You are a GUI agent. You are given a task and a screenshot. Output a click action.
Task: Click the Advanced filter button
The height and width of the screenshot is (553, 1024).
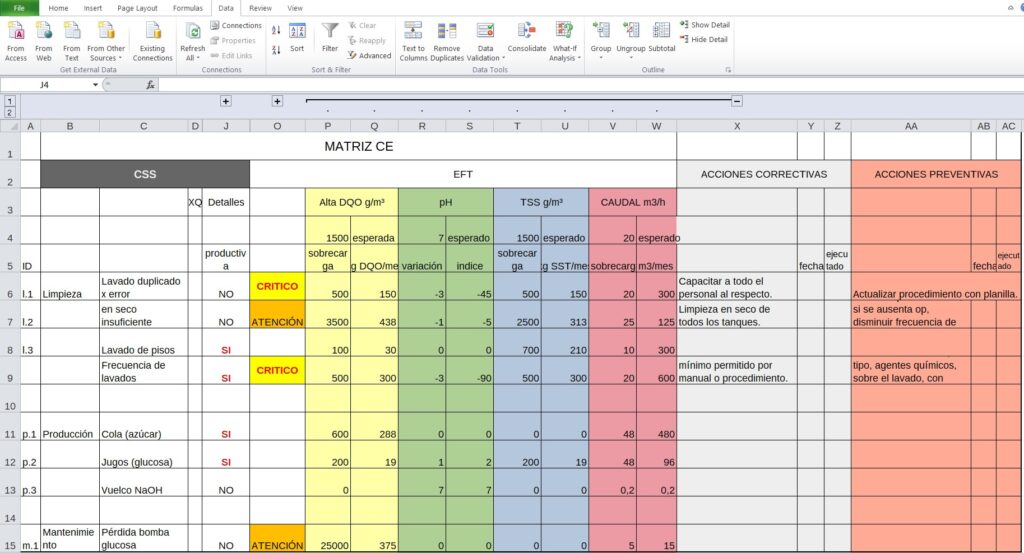click(369, 56)
